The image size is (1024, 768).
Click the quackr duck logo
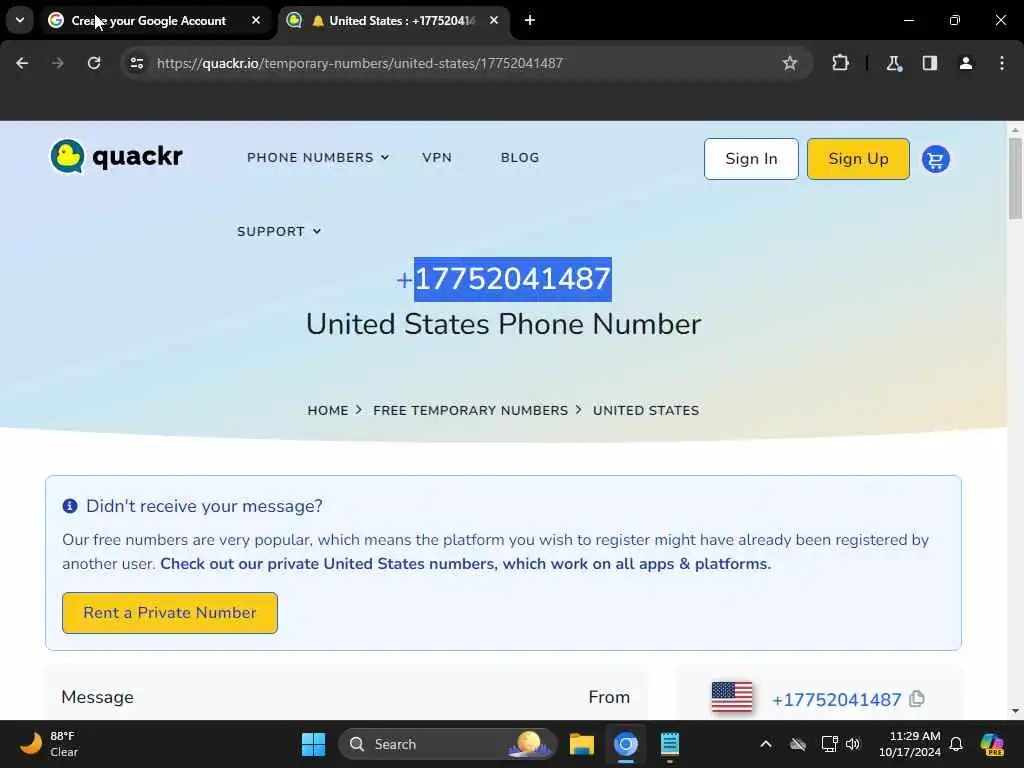click(116, 157)
